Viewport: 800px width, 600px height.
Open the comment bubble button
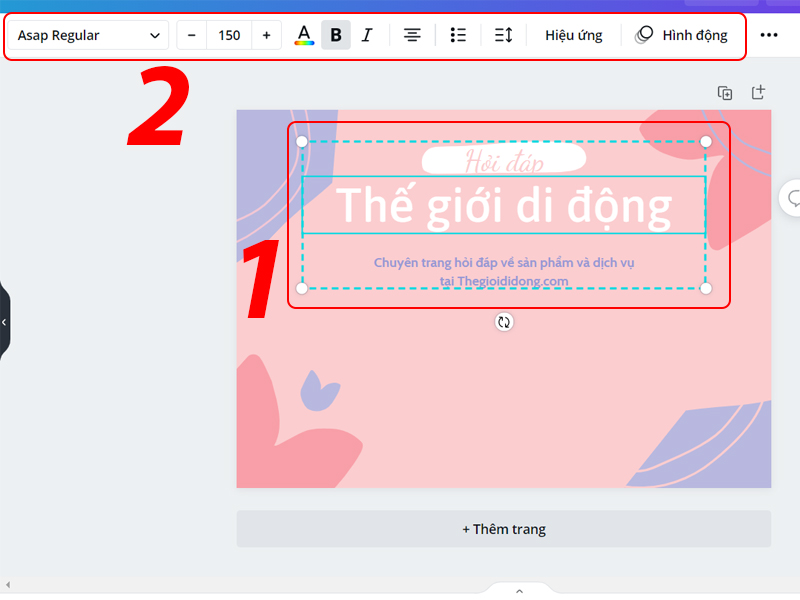791,198
